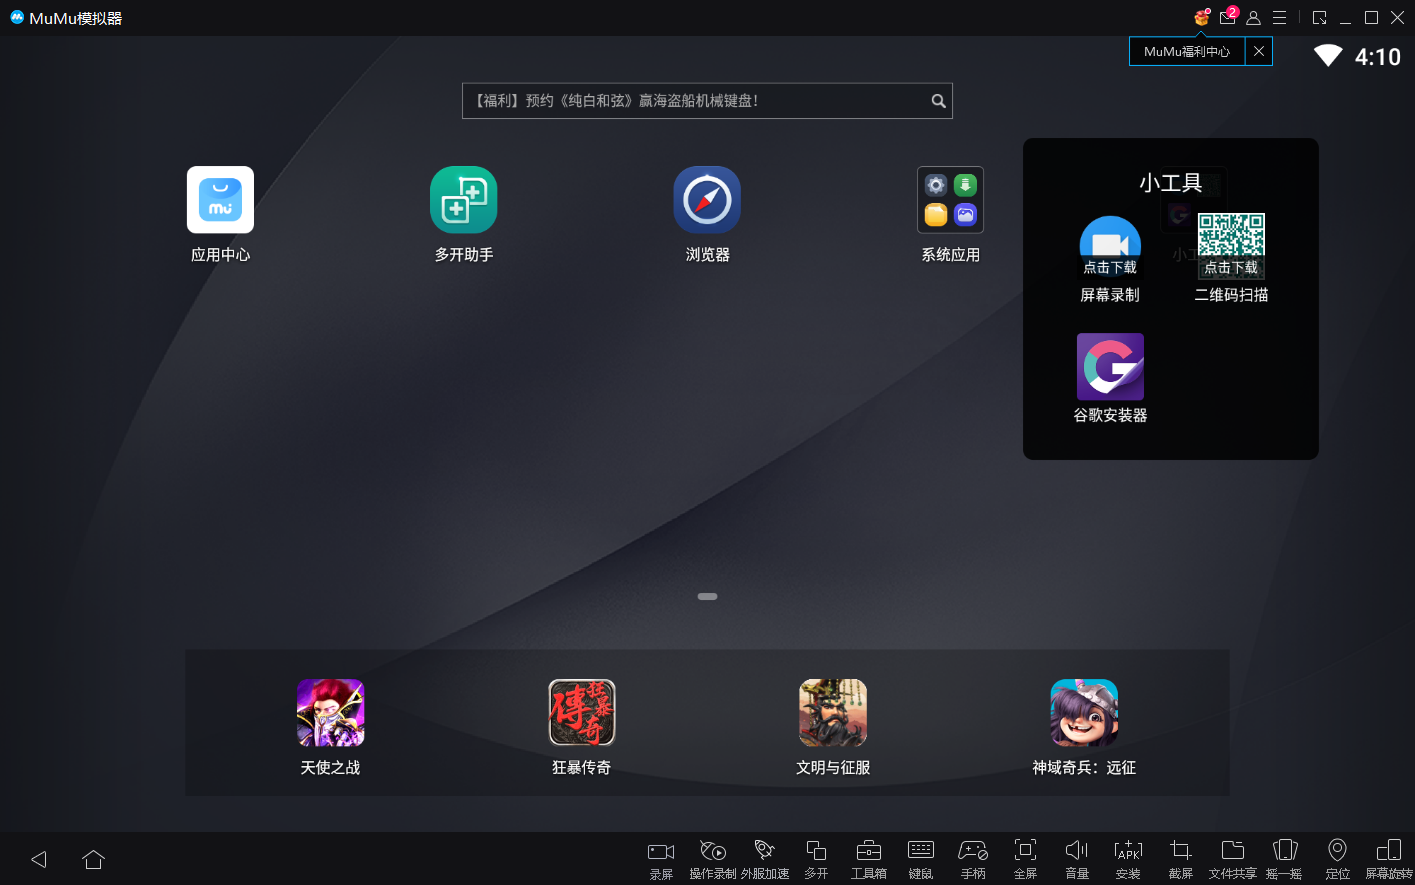Click the 录屏 record screen tool

pos(661,859)
